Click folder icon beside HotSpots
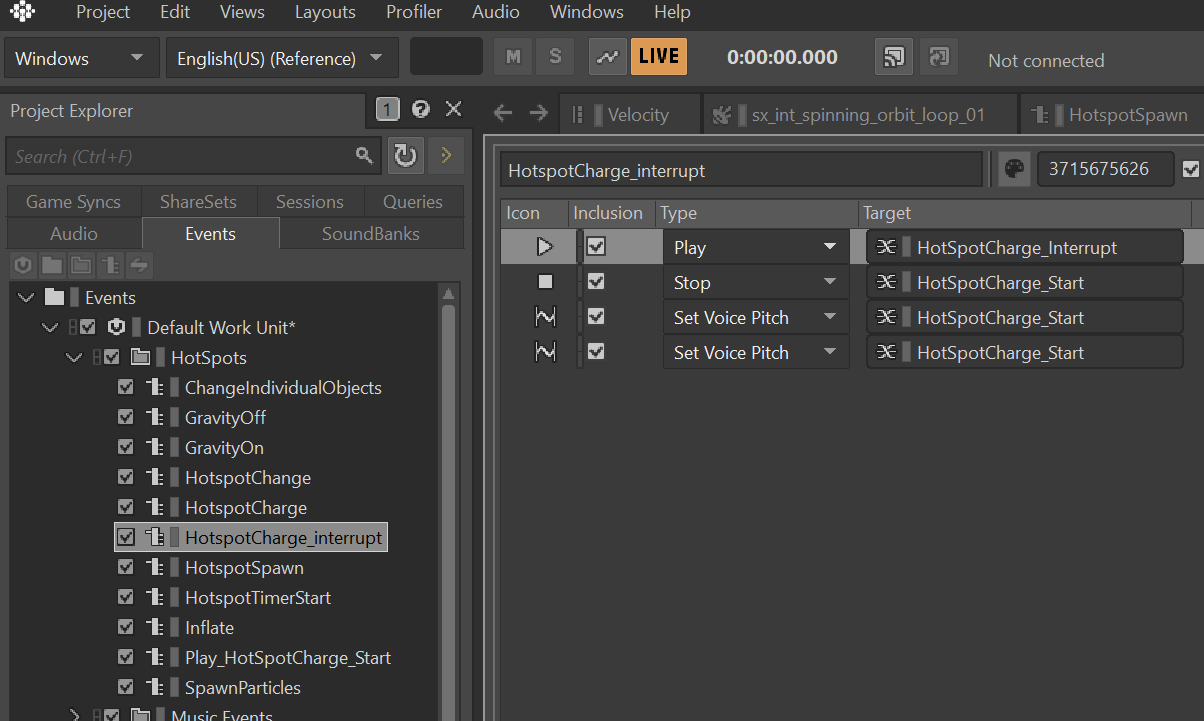1204x721 pixels. click(141, 357)
